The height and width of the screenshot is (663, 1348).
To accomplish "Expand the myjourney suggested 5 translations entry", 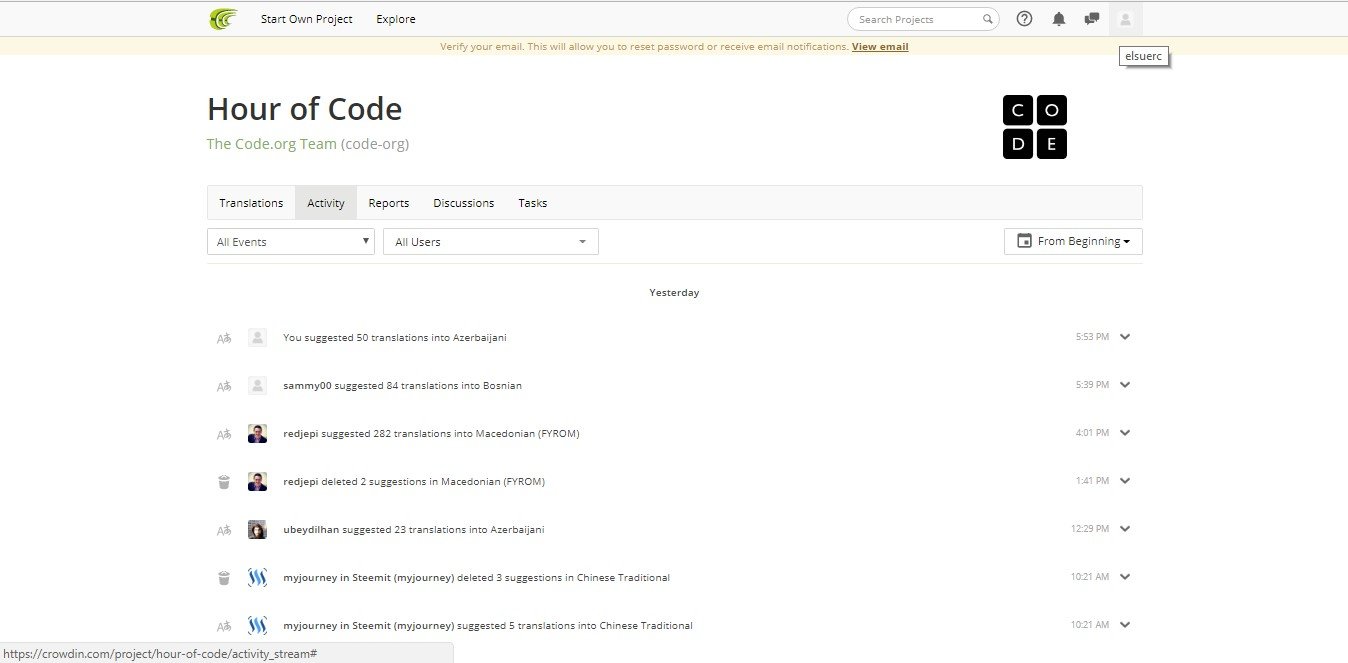I will coord(1125,625).
